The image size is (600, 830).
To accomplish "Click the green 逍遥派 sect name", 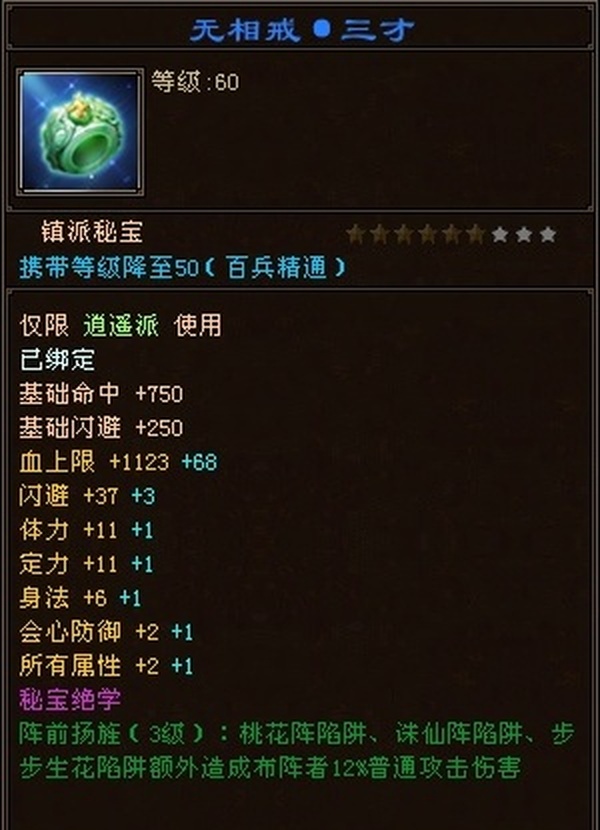I will pyautogui.click(x=121, y=325).
